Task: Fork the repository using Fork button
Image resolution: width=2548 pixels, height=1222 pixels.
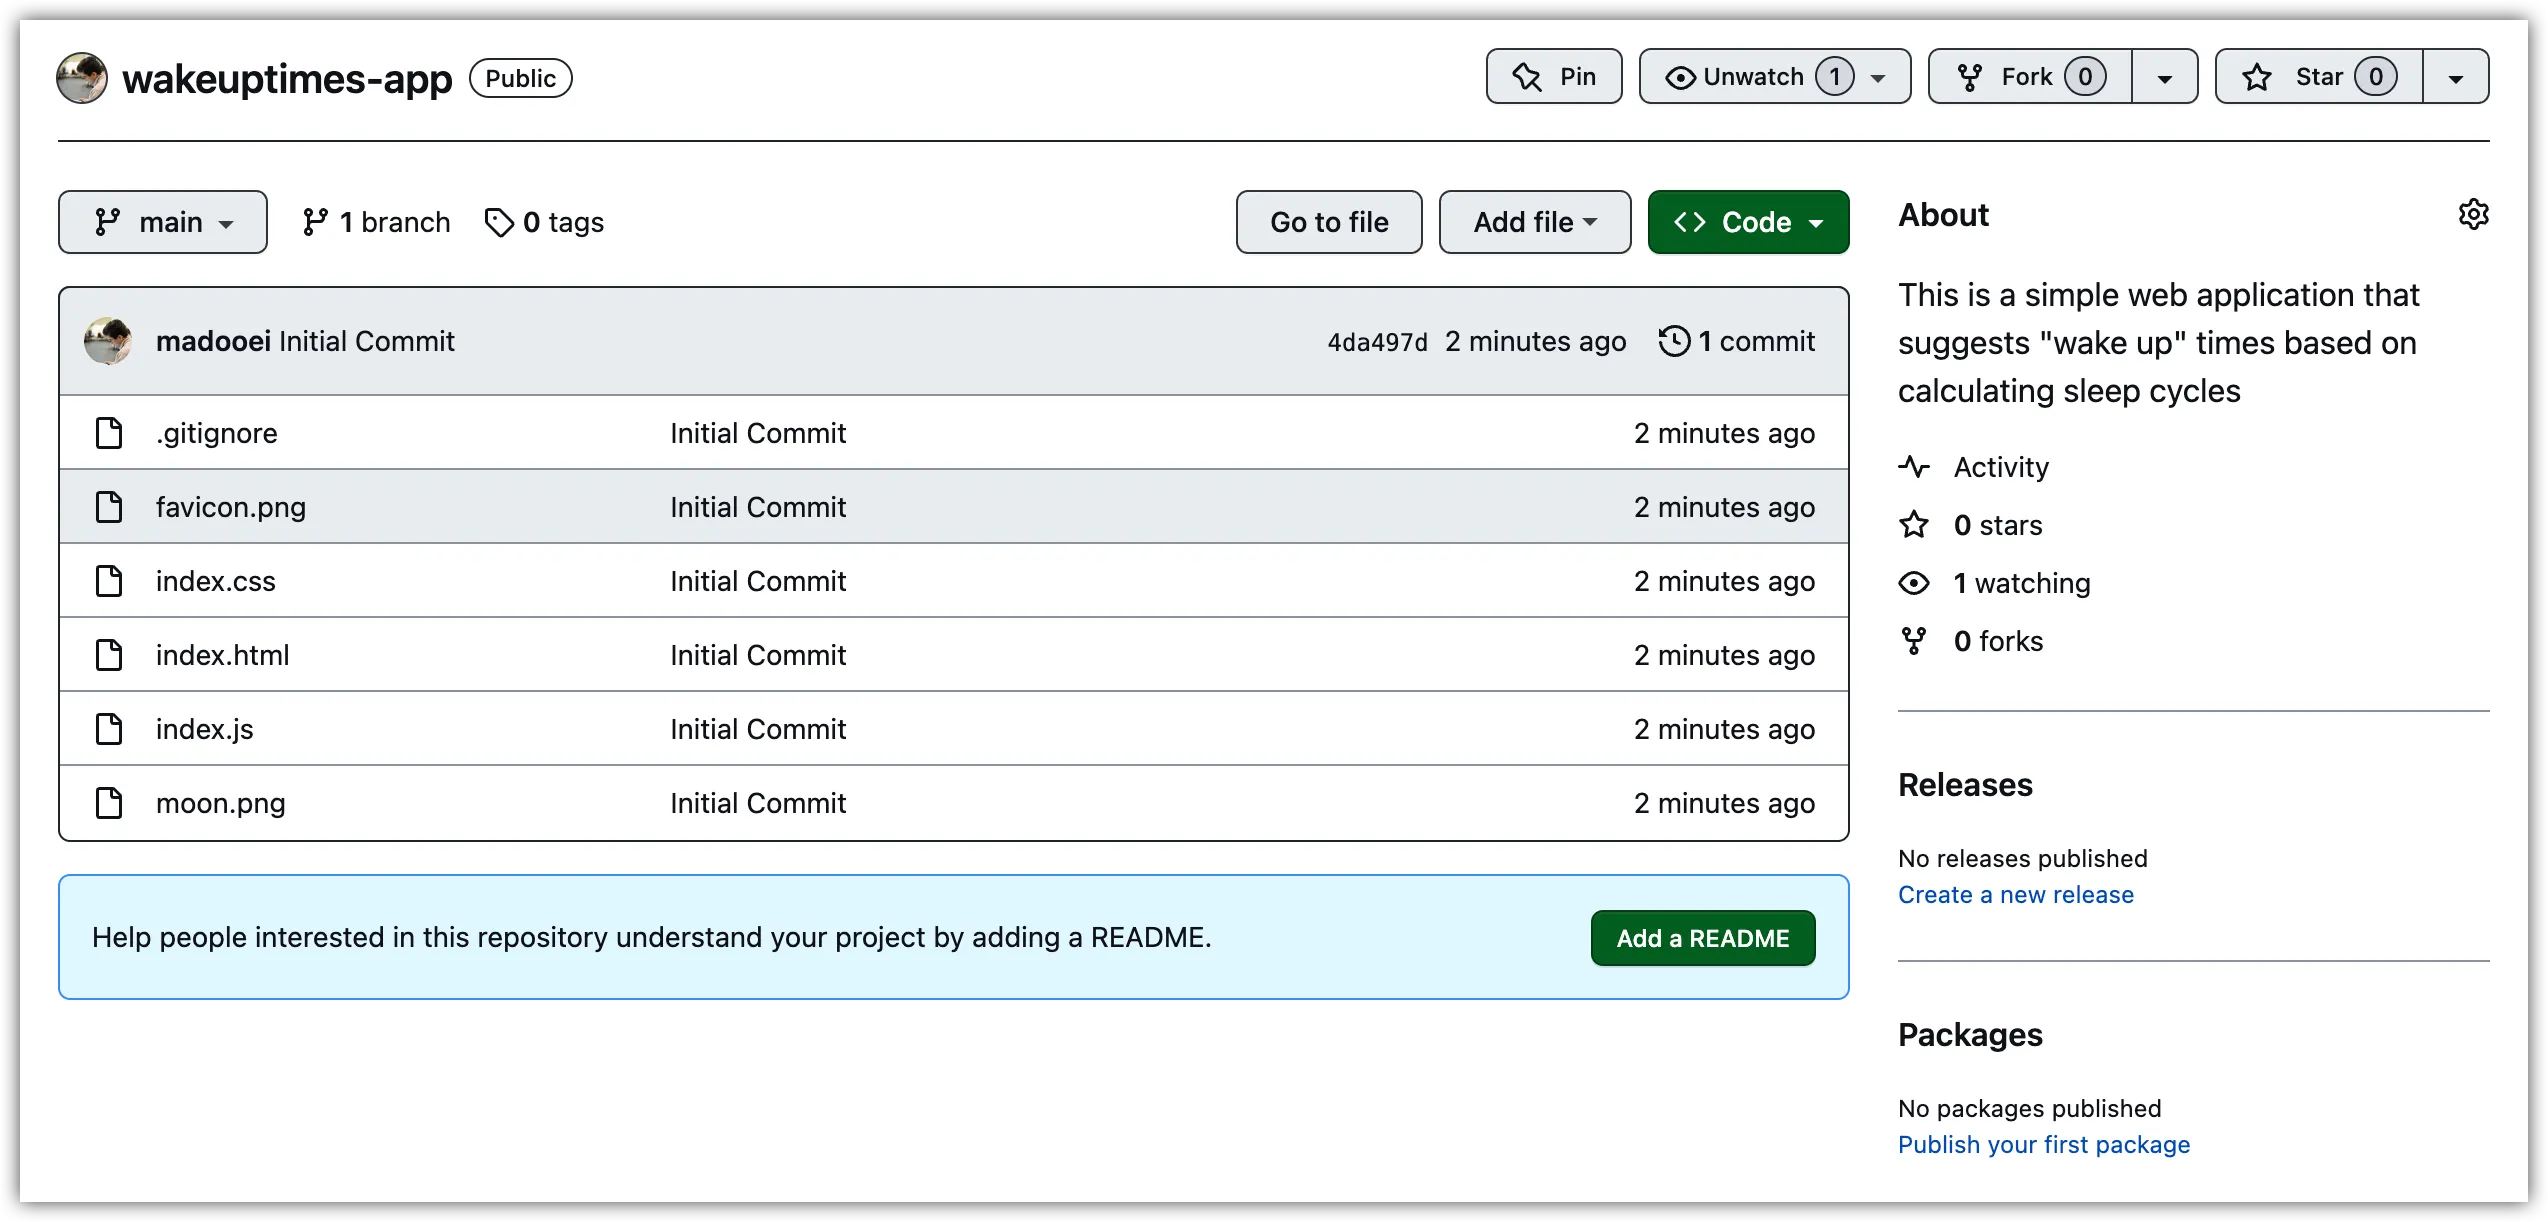Action: coord(2030,76)
